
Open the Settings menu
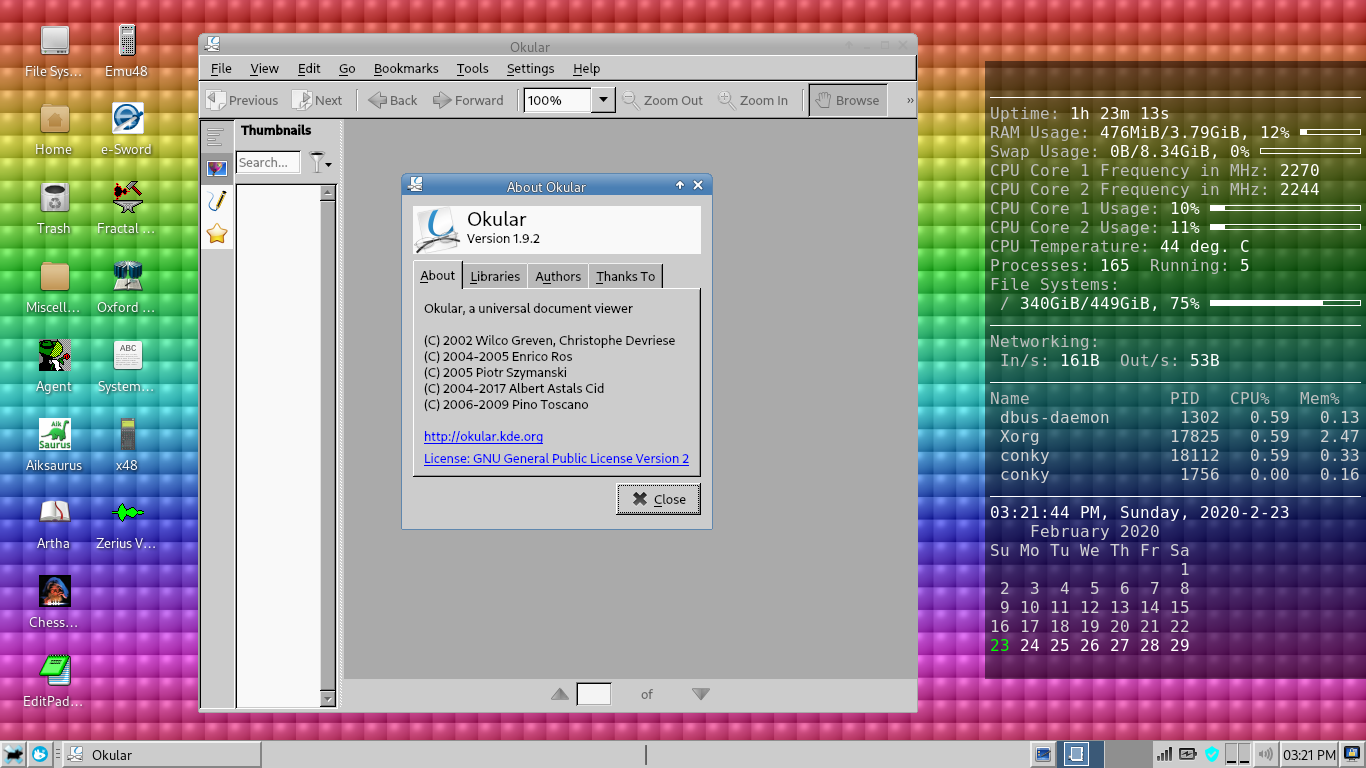530,68
